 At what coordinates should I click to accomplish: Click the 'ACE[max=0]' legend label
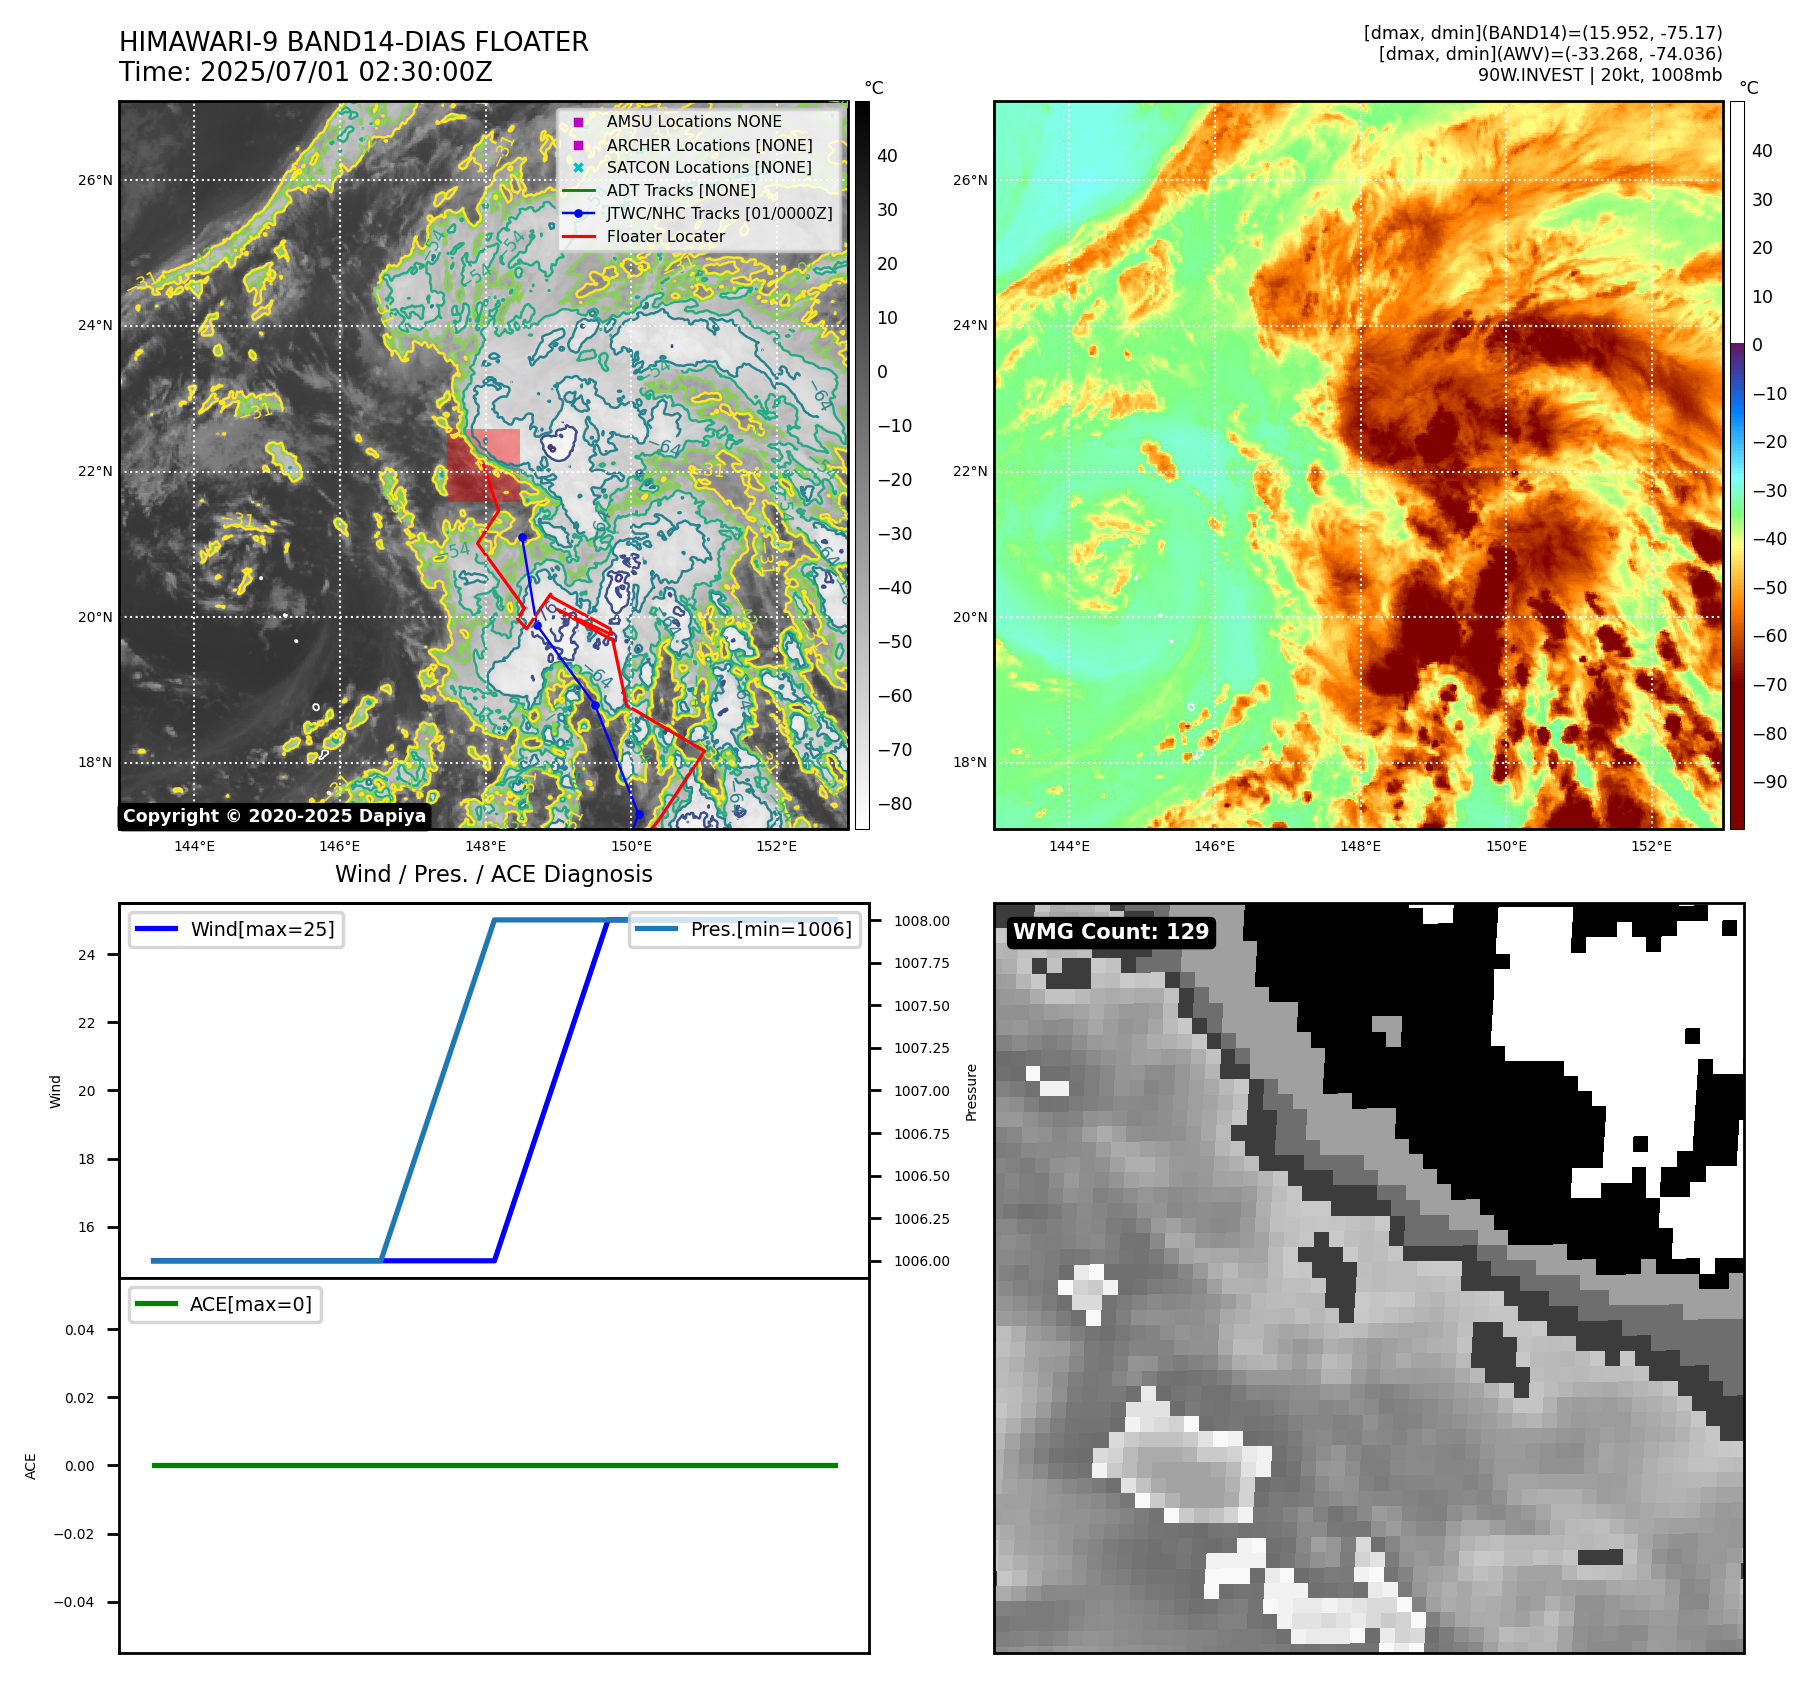(x=251, y=1304)
